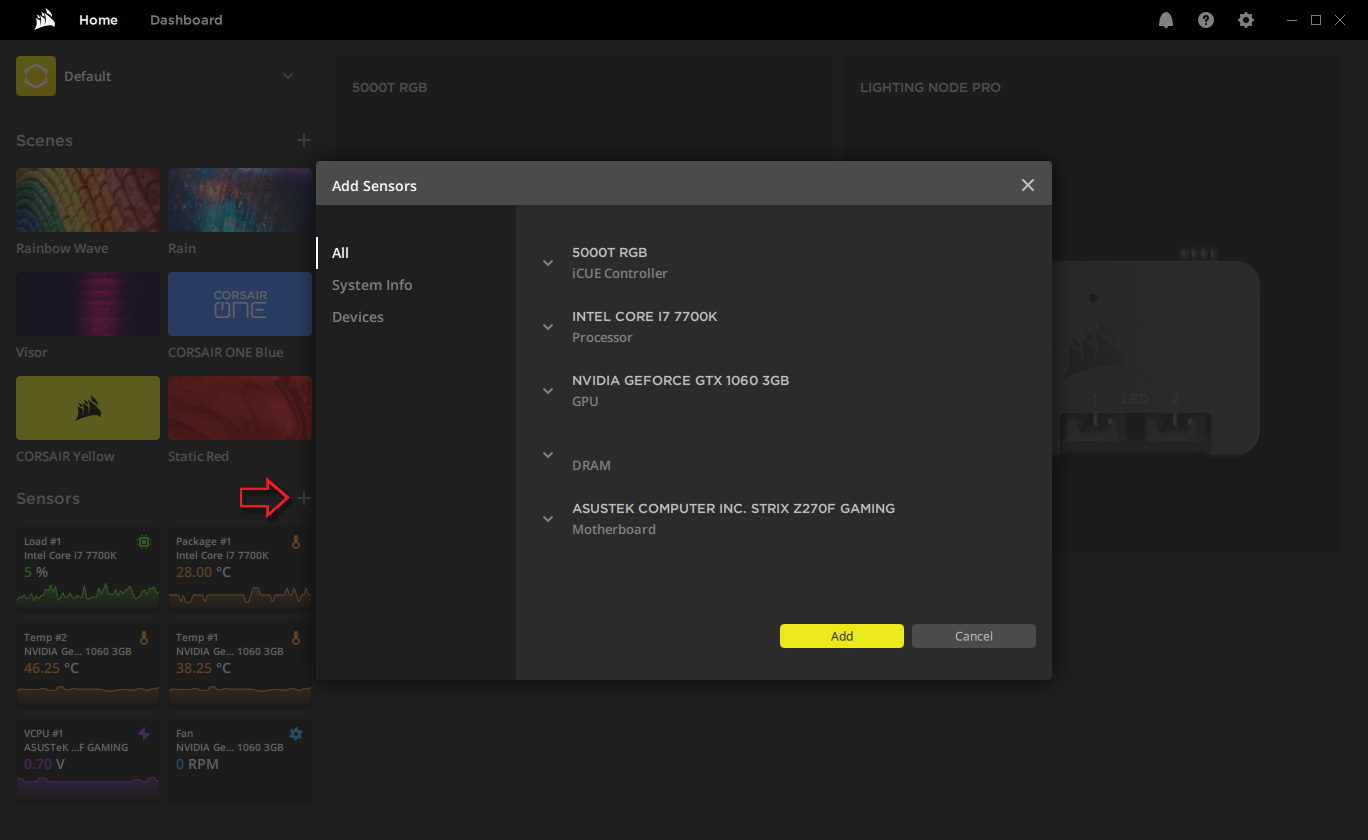Apply the Rain scene
This screenshot has width=1368, height=840.
click(240, 200)
